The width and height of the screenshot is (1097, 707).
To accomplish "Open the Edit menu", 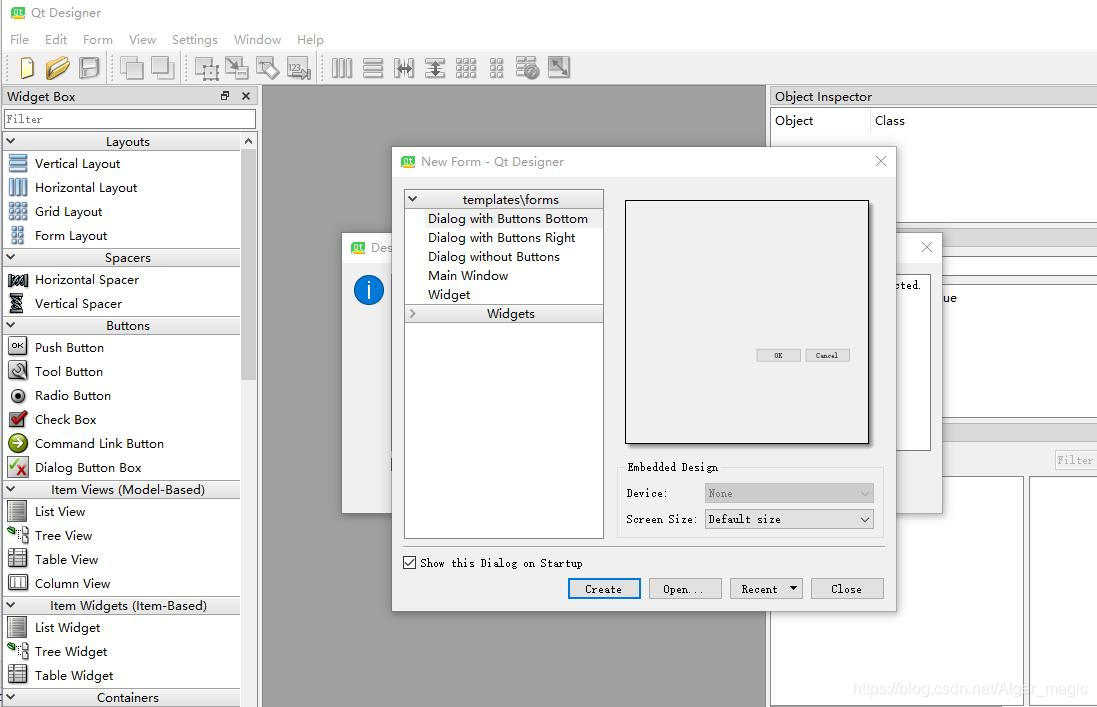I will coord(56,40).
